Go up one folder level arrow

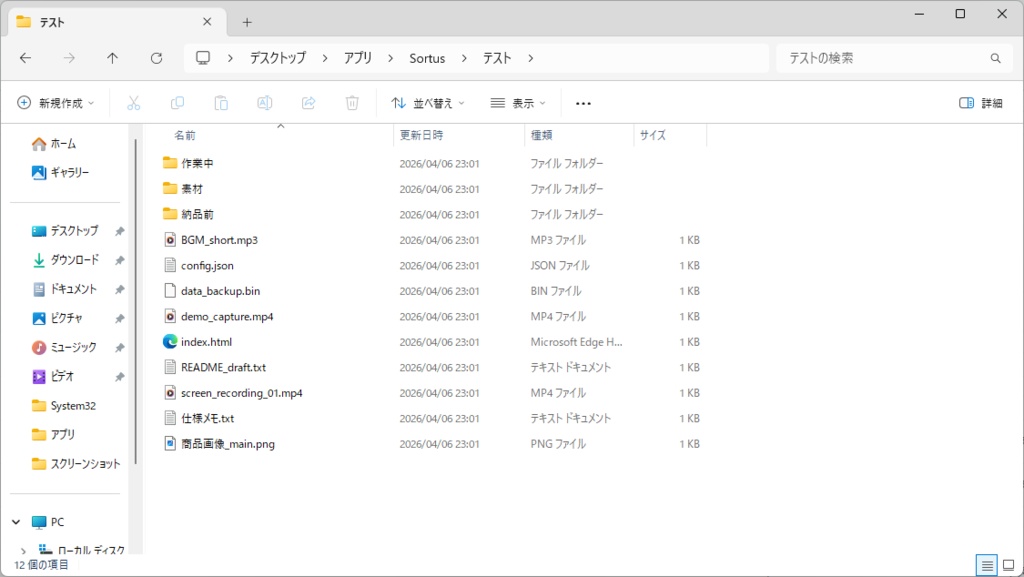pos(112,58)
